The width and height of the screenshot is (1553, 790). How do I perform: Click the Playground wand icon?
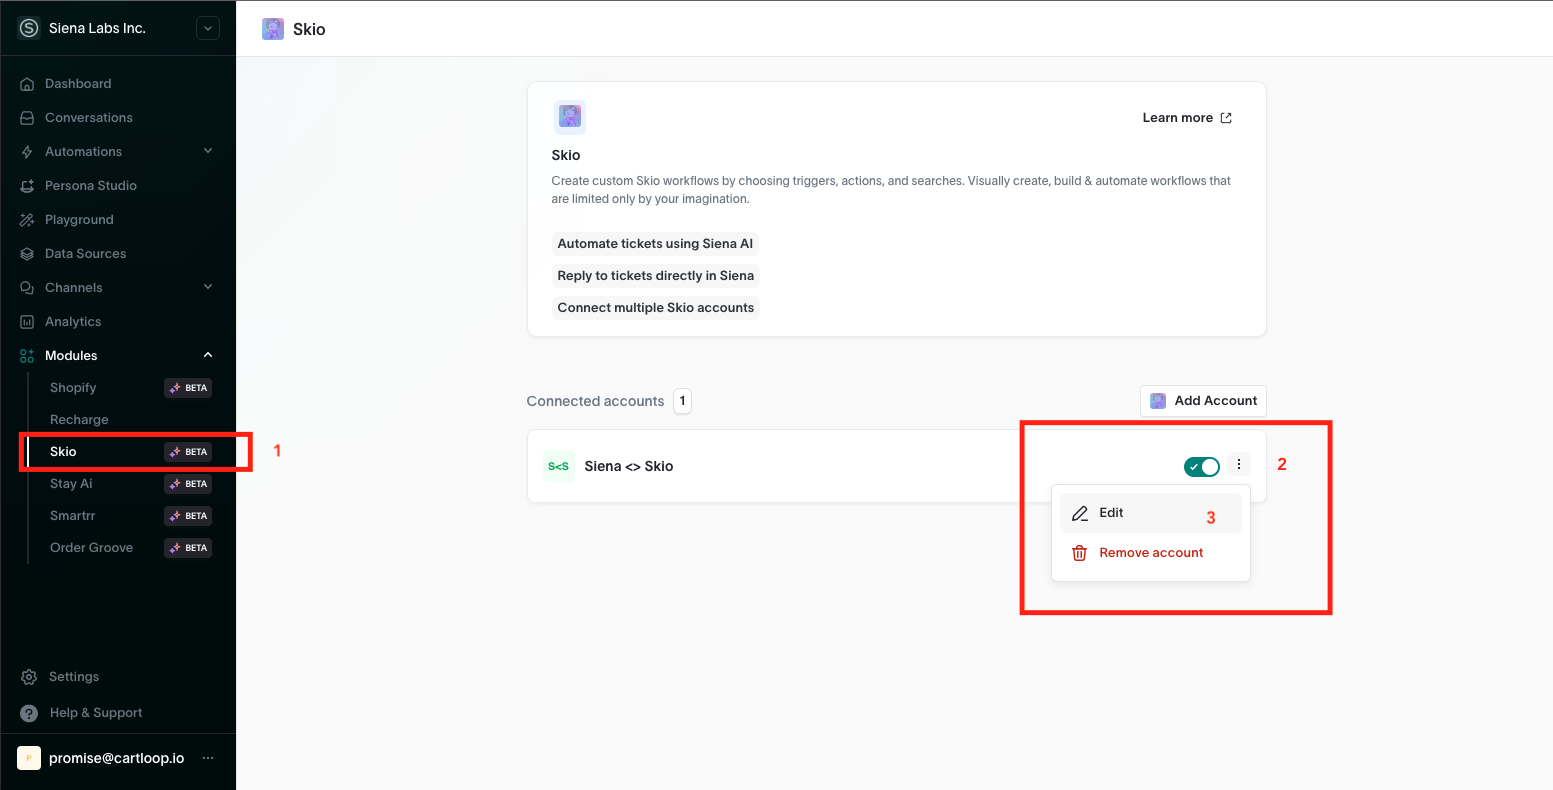click(x=28, y=220)
